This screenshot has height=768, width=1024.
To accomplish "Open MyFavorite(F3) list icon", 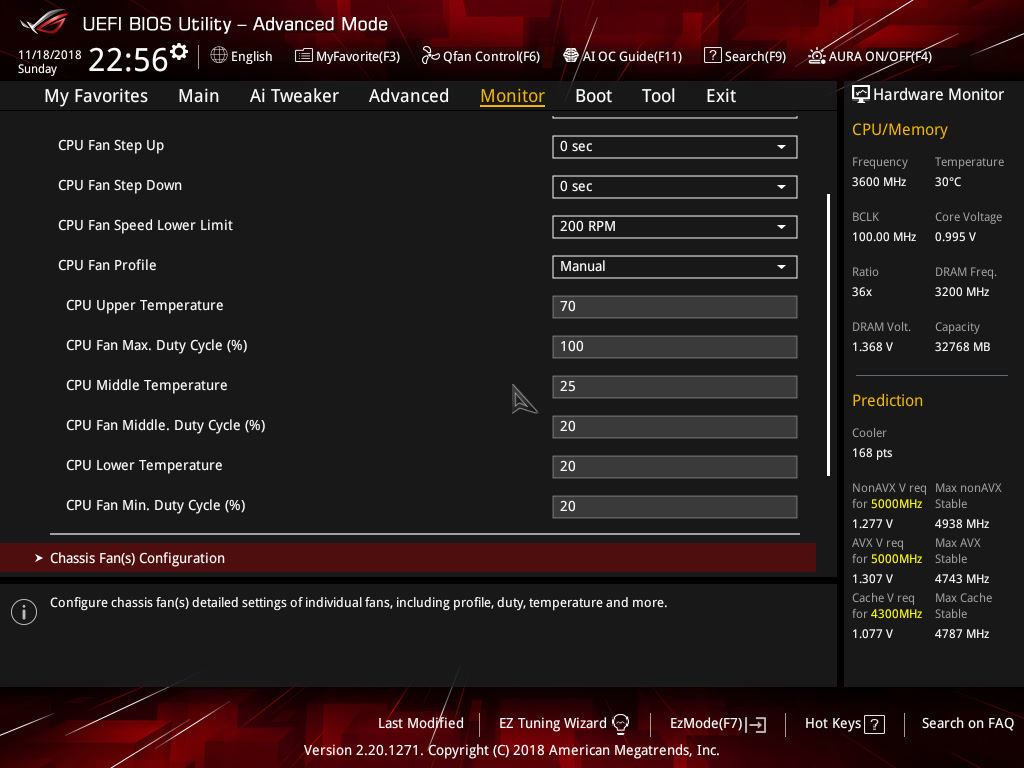I will 303,56.
